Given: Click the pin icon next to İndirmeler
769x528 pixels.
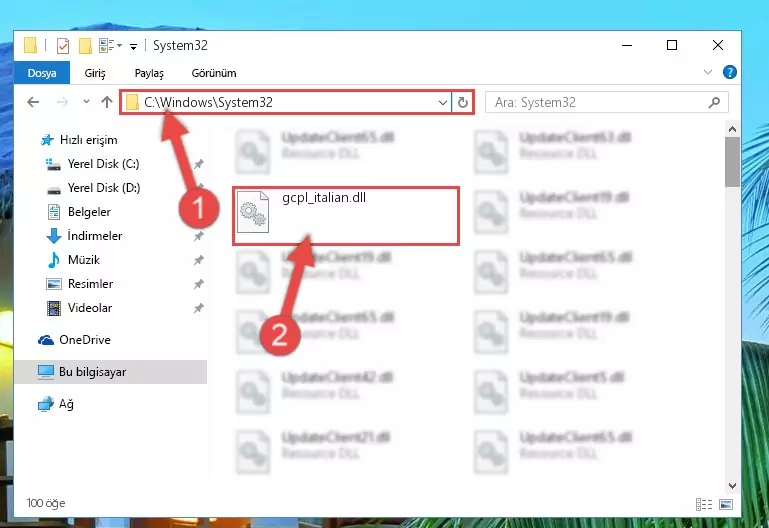Looking at the screenshot, I should (x=198, y=236).
